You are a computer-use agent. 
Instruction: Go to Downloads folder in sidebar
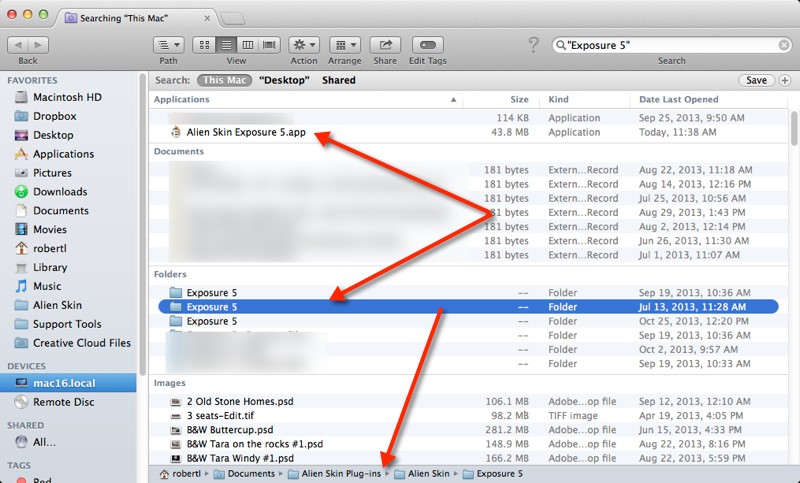point(60,192)
